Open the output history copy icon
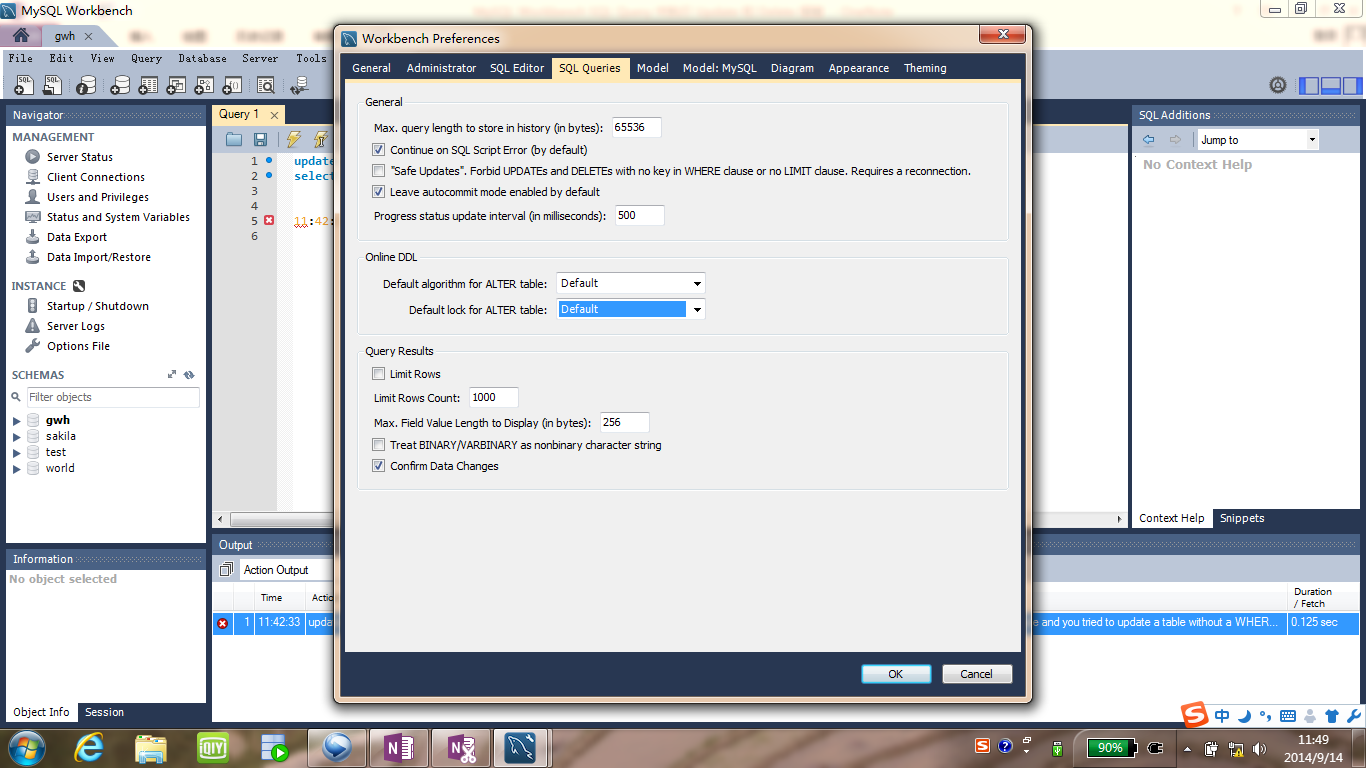 pos(226,570)
